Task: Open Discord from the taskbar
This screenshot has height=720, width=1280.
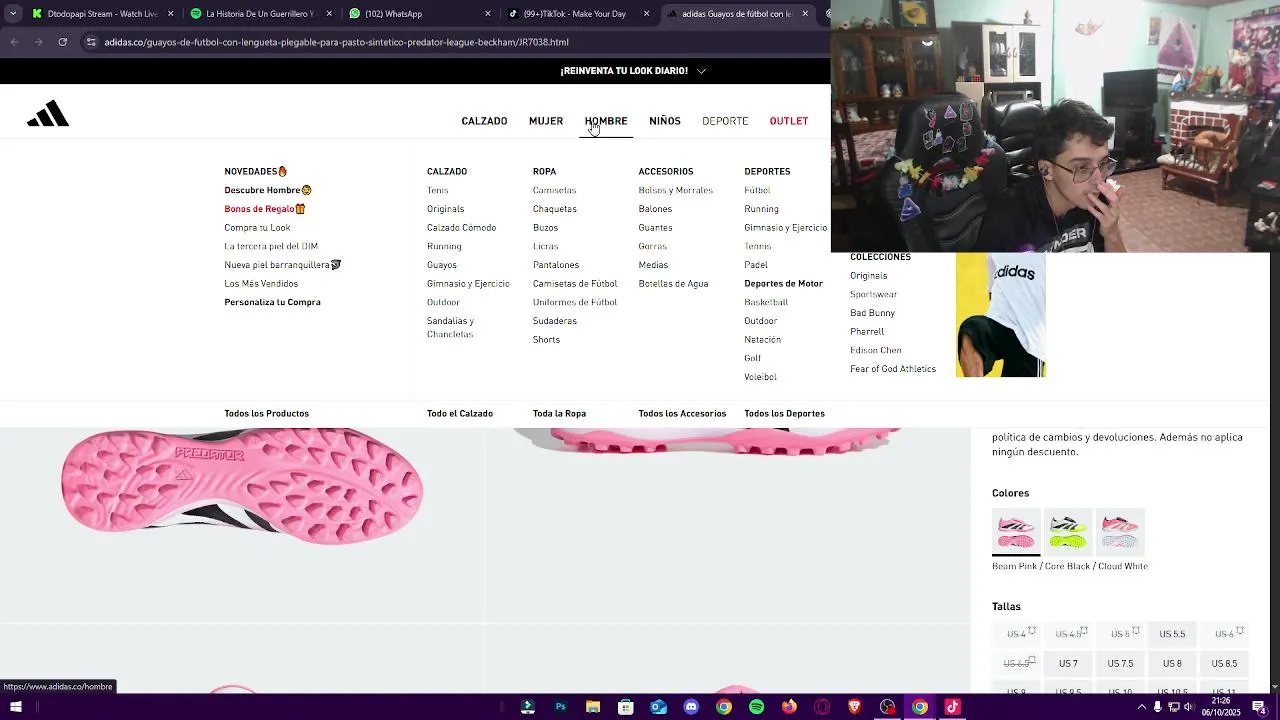Action: pyautogui.click(x=691, y=707)
